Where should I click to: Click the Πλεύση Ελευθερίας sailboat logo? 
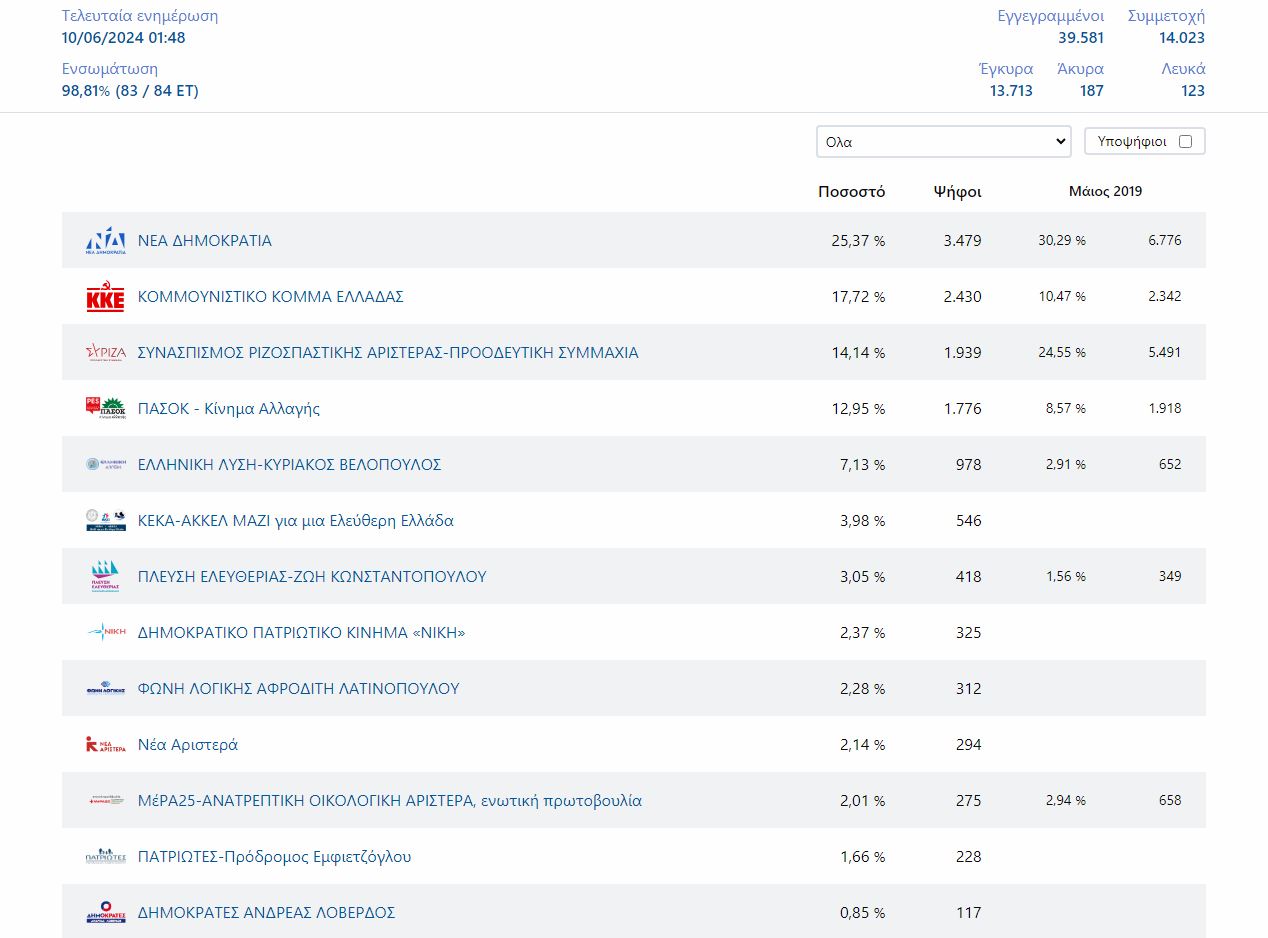coord(105,577)
